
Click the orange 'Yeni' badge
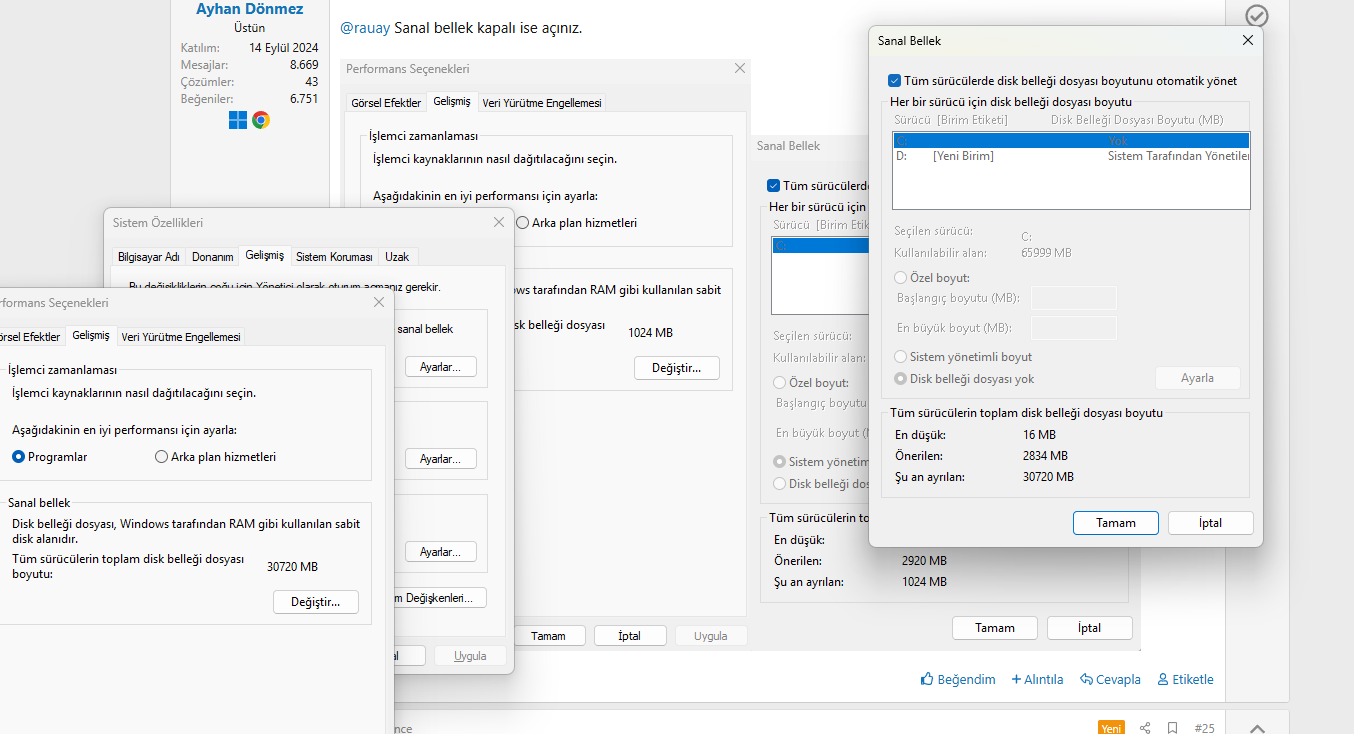point(1111,728)
